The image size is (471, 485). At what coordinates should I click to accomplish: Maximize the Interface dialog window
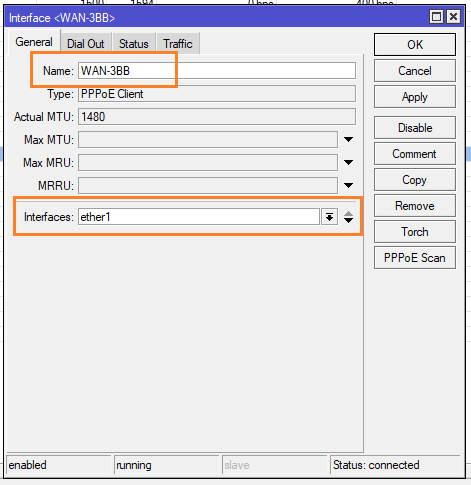coord(436,17)
